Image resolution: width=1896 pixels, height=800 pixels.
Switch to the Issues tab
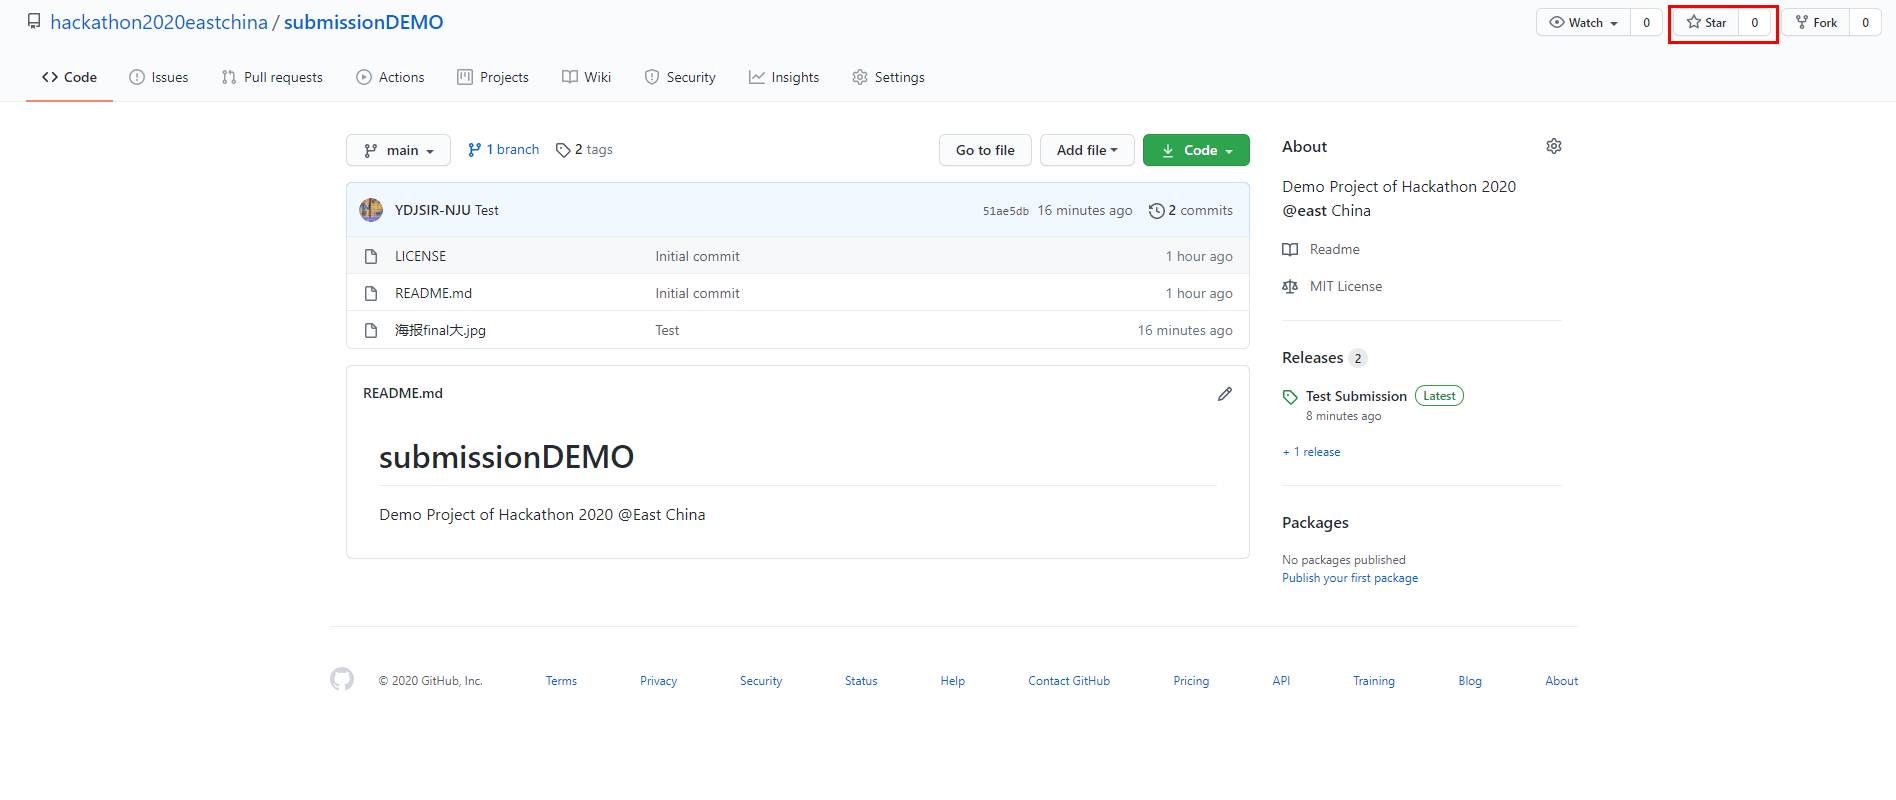pos(159,77)
